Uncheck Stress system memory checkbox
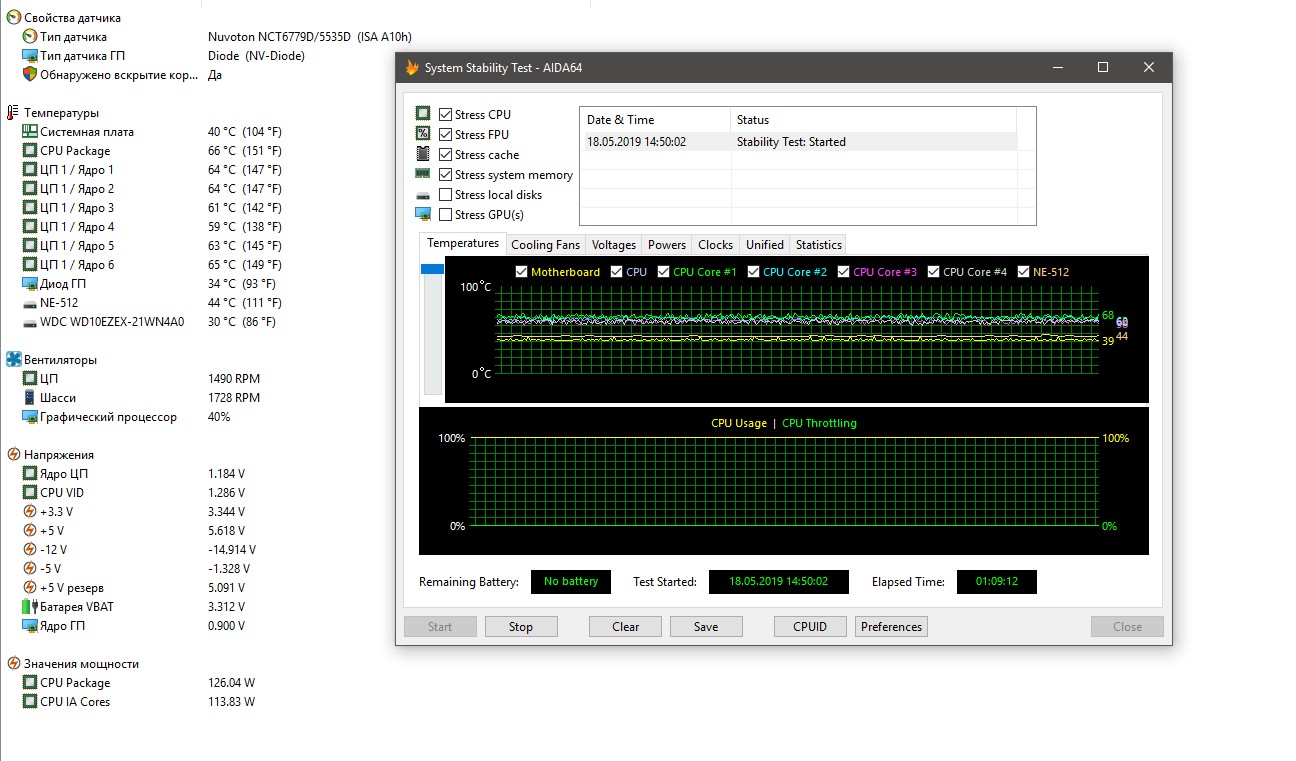The image size is (1296, 761). pyautogui.click(x=445, y=174)
